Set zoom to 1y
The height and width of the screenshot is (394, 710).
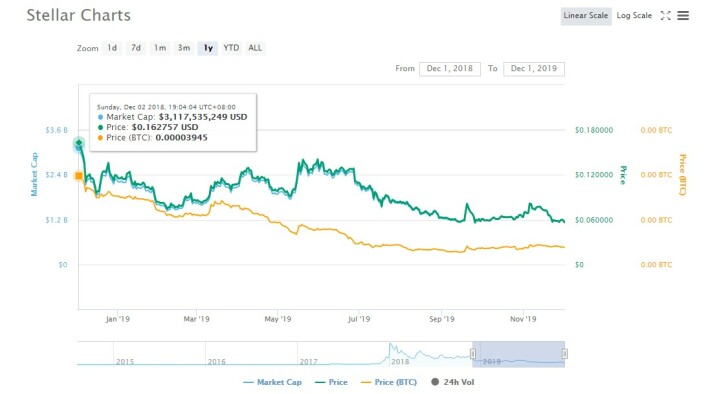click(x=208, y=48)
